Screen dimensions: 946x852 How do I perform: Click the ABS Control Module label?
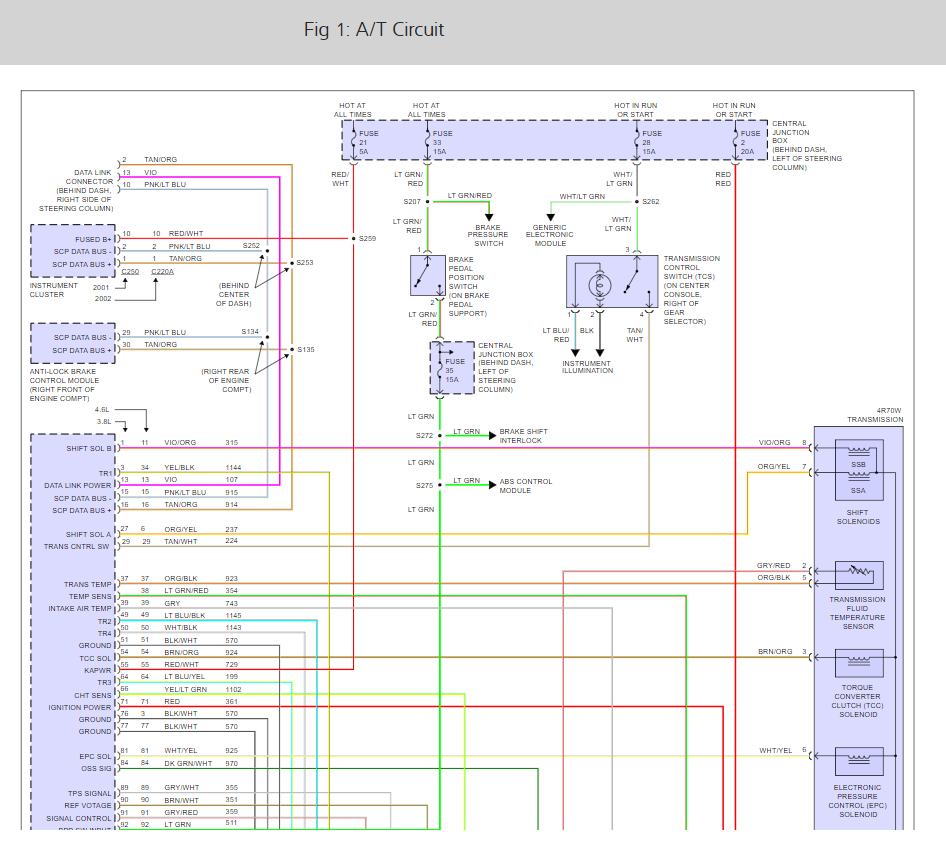point(525,486)
